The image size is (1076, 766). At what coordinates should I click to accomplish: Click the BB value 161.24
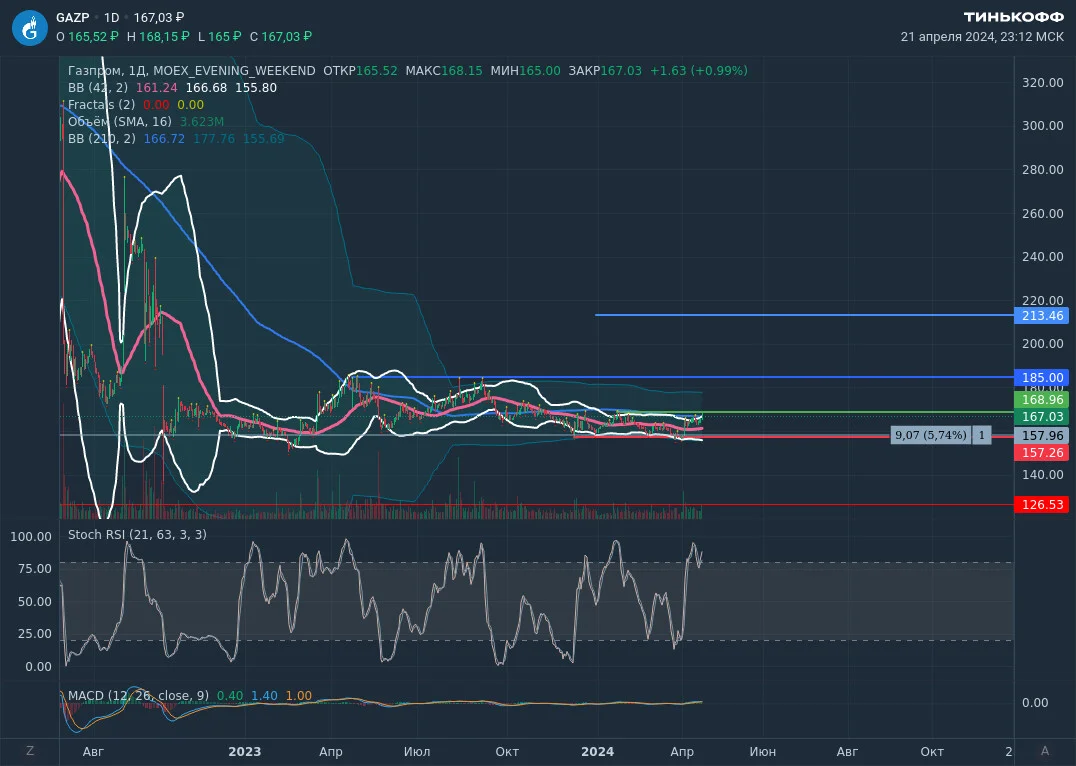tap(157, 88)
